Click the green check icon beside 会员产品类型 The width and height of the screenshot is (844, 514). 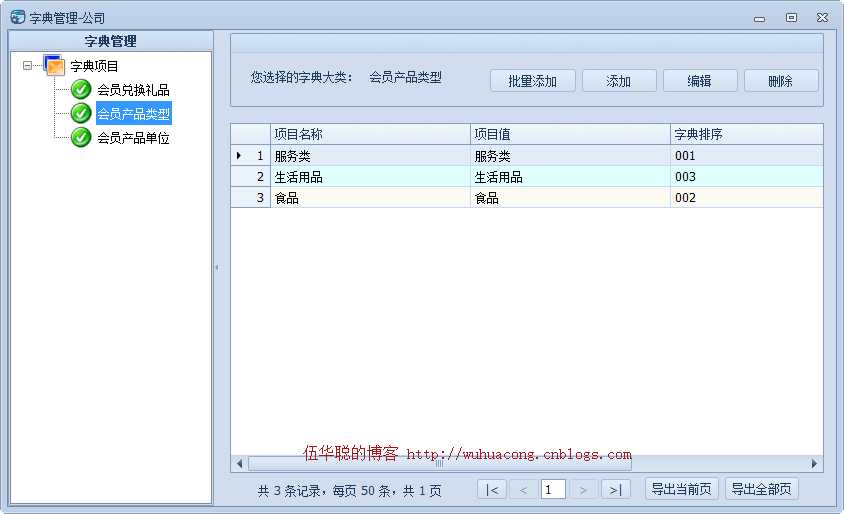[x=81, y=113]
